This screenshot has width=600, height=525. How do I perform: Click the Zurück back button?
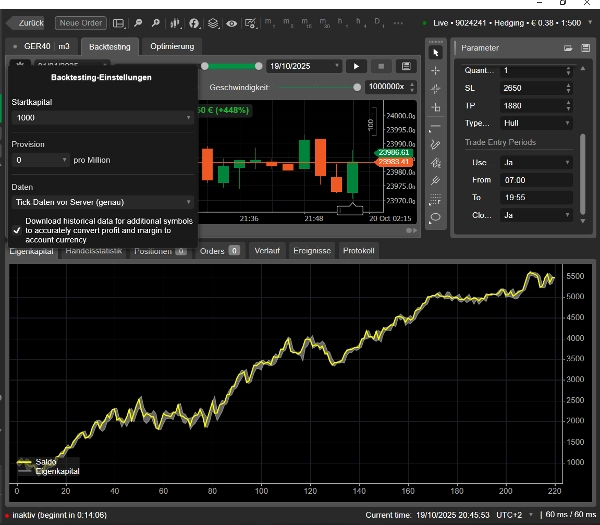26,23
